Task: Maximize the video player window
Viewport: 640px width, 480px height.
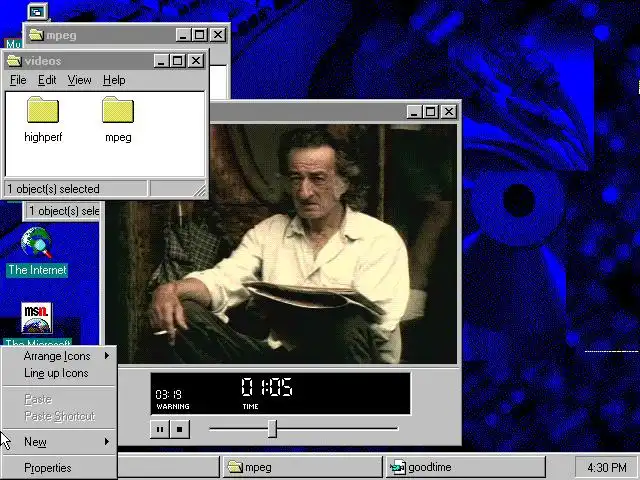Action: (x=431, y=112)
